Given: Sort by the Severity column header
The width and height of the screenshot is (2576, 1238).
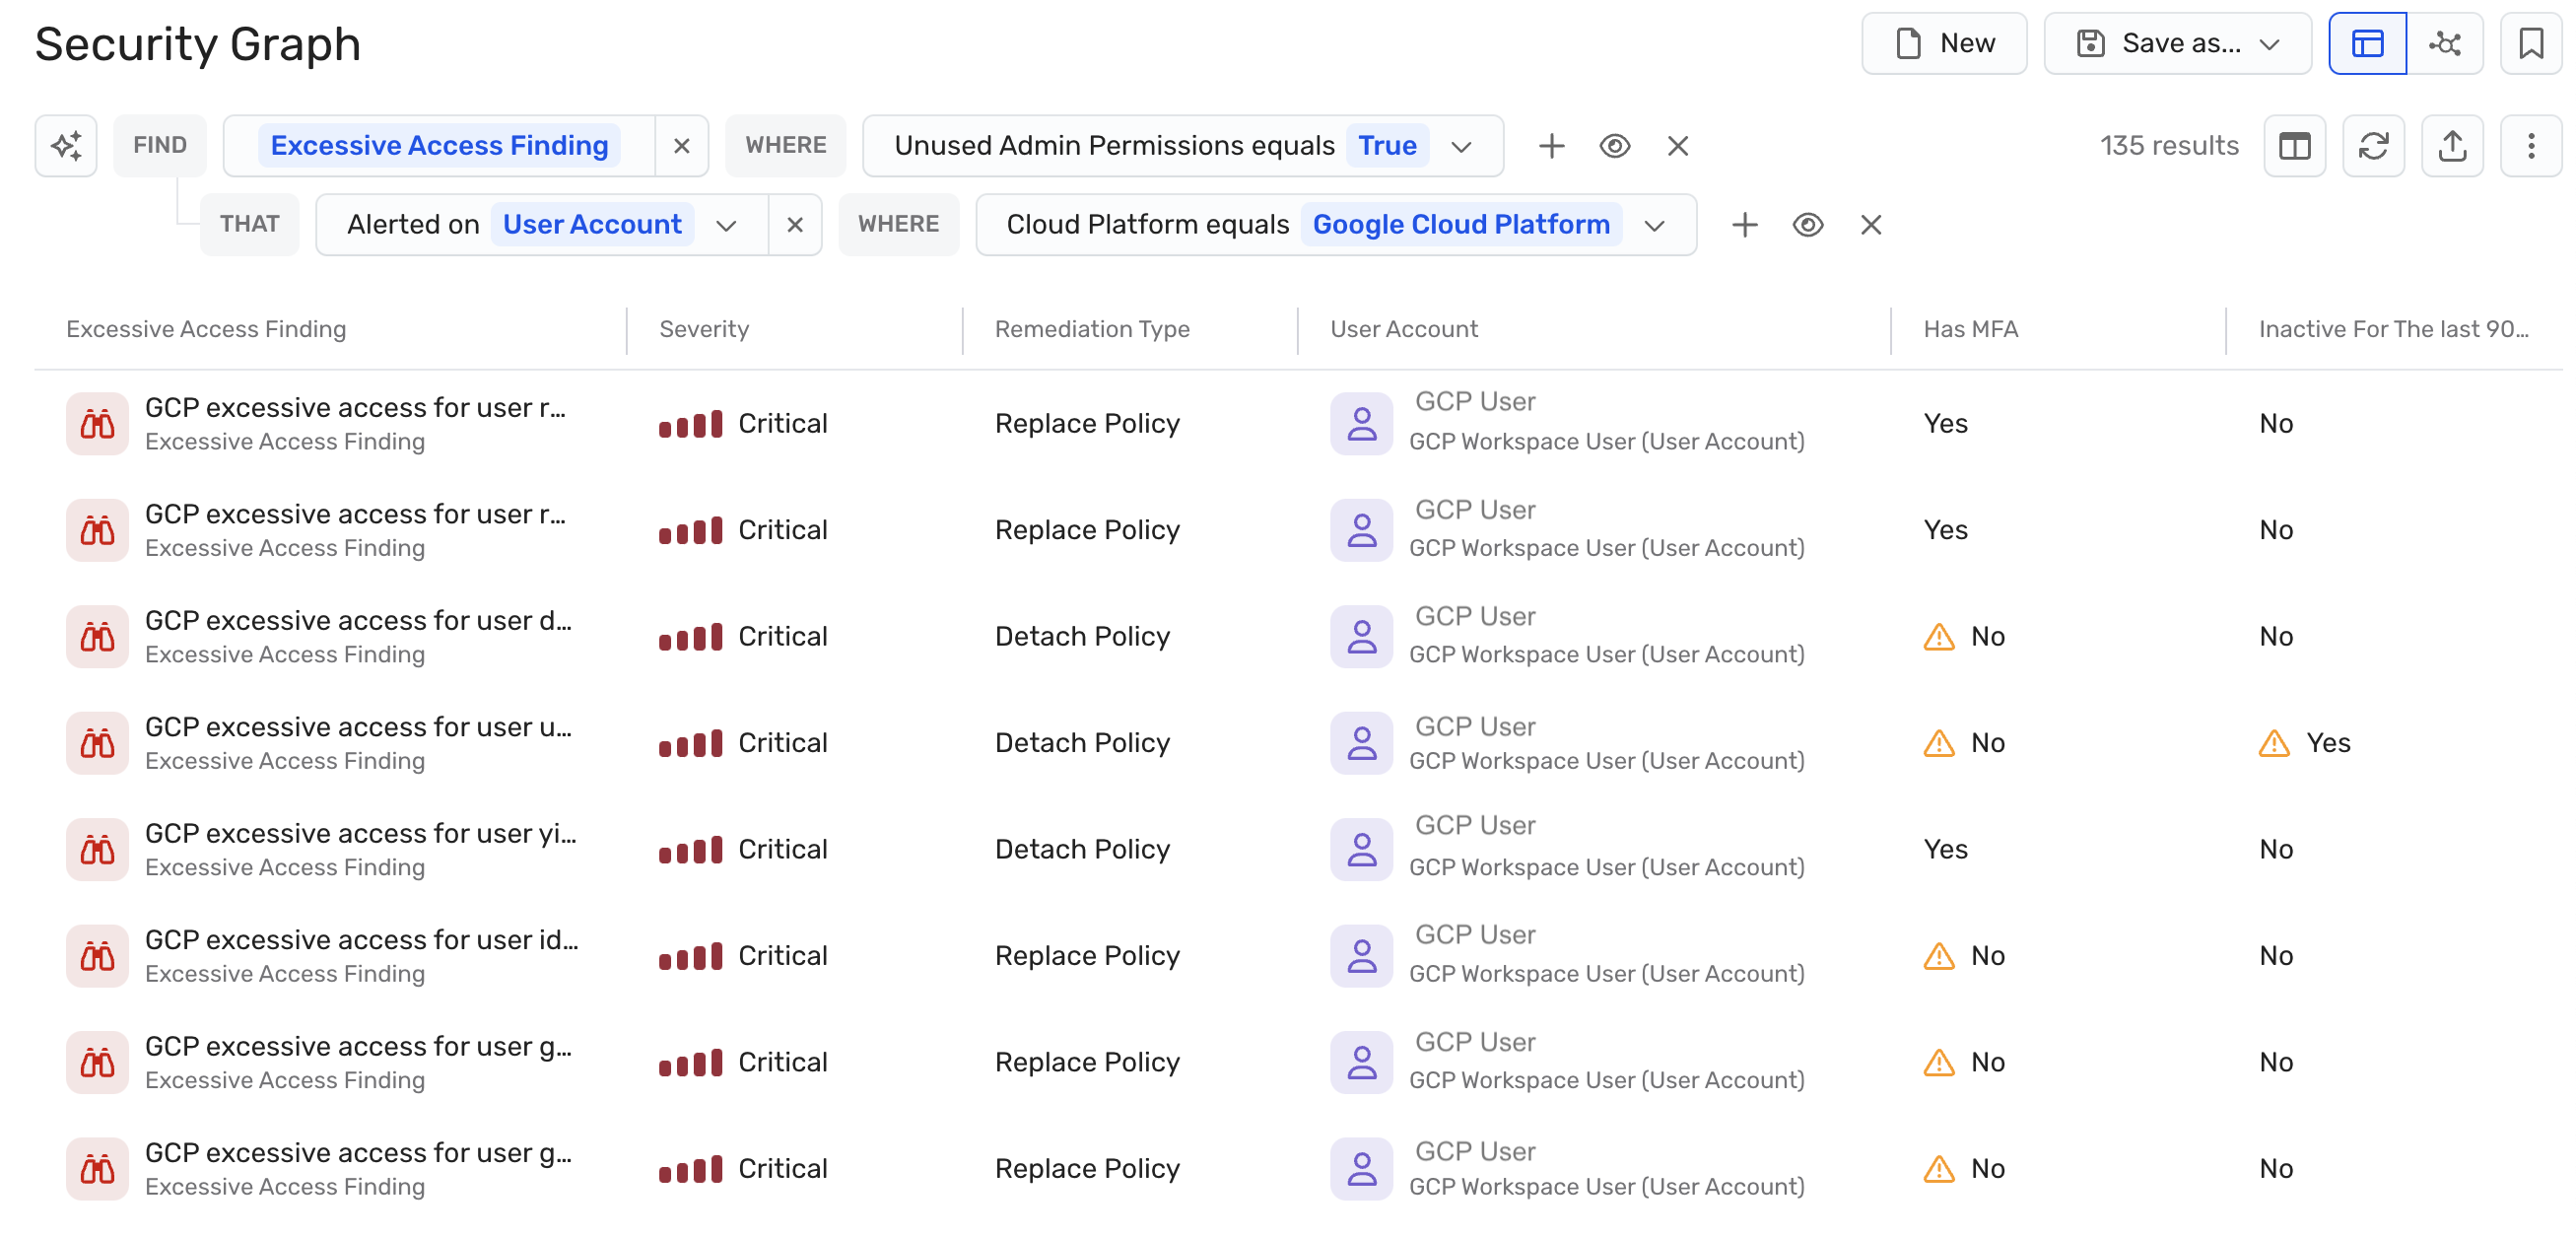Looking at the screenshot, I should [x=704, y=329].
